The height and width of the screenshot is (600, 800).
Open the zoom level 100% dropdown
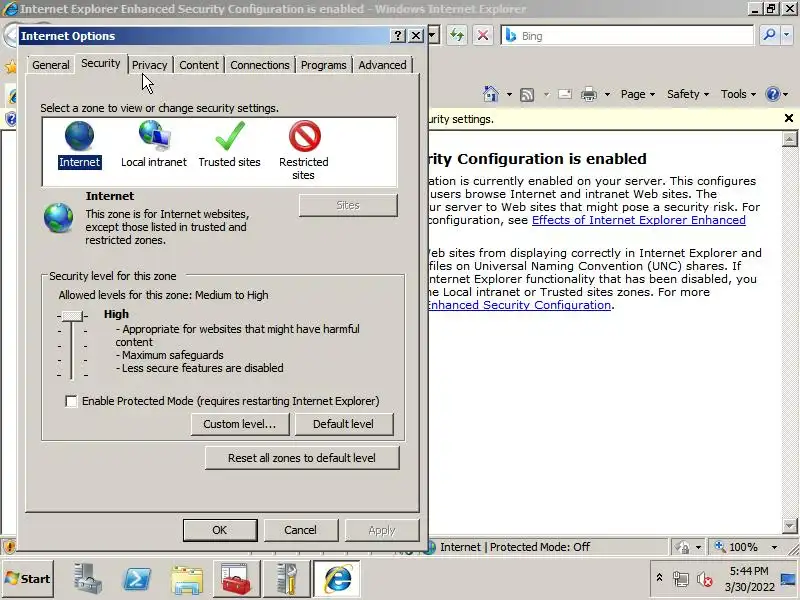774,547
